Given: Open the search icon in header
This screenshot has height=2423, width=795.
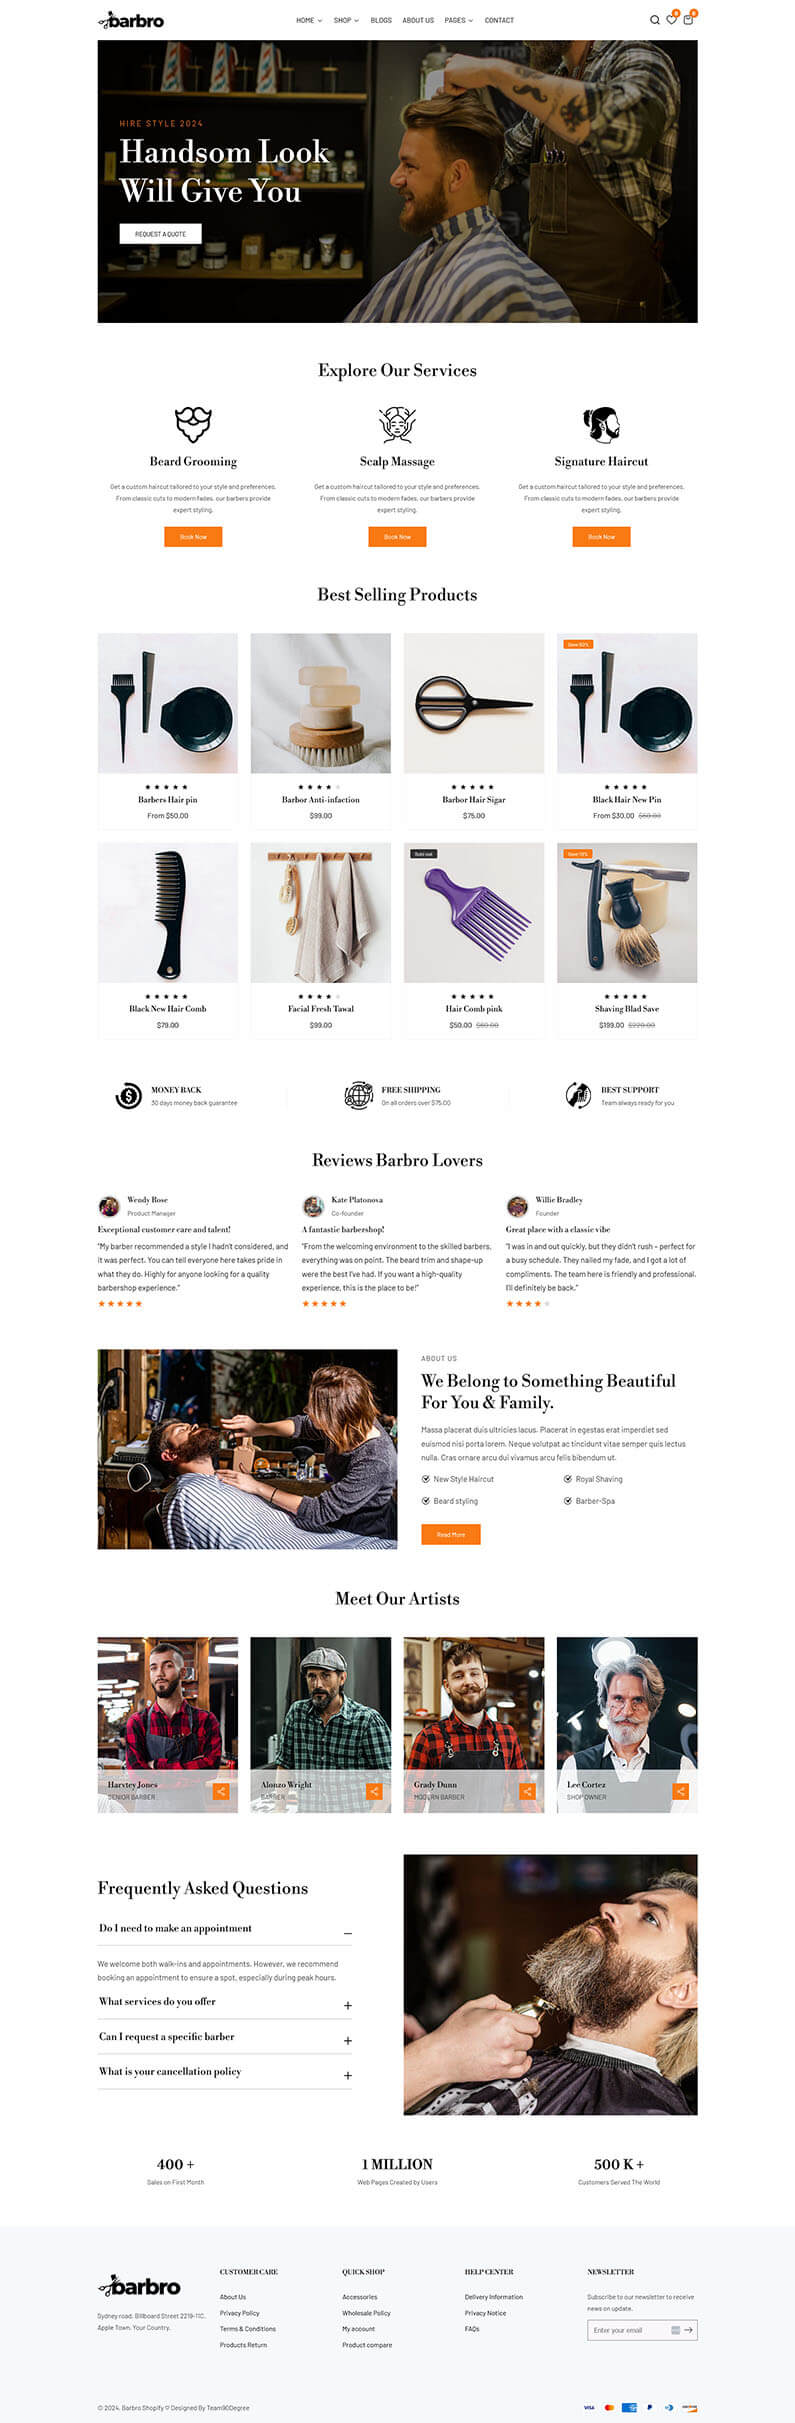Looking at the screenshot, I should (655, 20).
